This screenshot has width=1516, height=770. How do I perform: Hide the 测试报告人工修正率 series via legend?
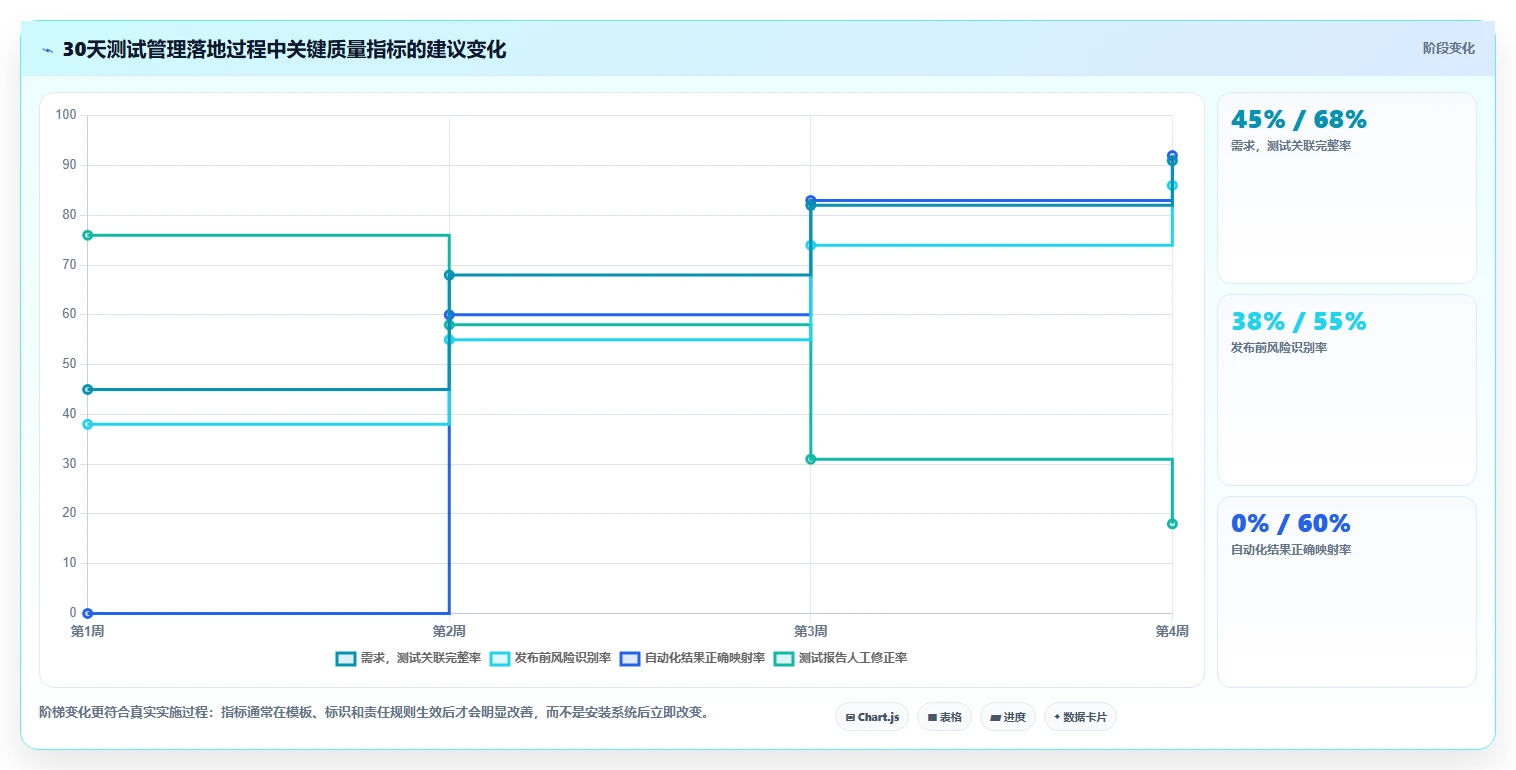[x=840, y=658]
